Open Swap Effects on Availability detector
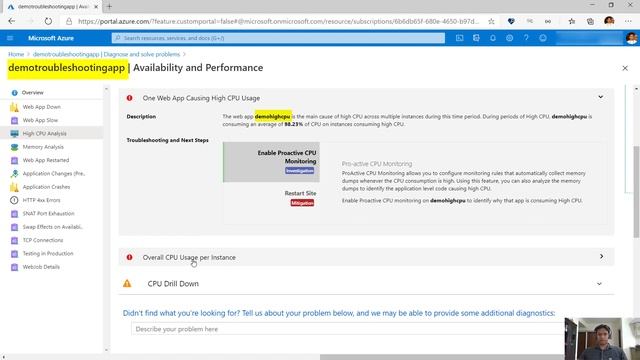This screenshot has width=640, height=360. pos(52,227)
